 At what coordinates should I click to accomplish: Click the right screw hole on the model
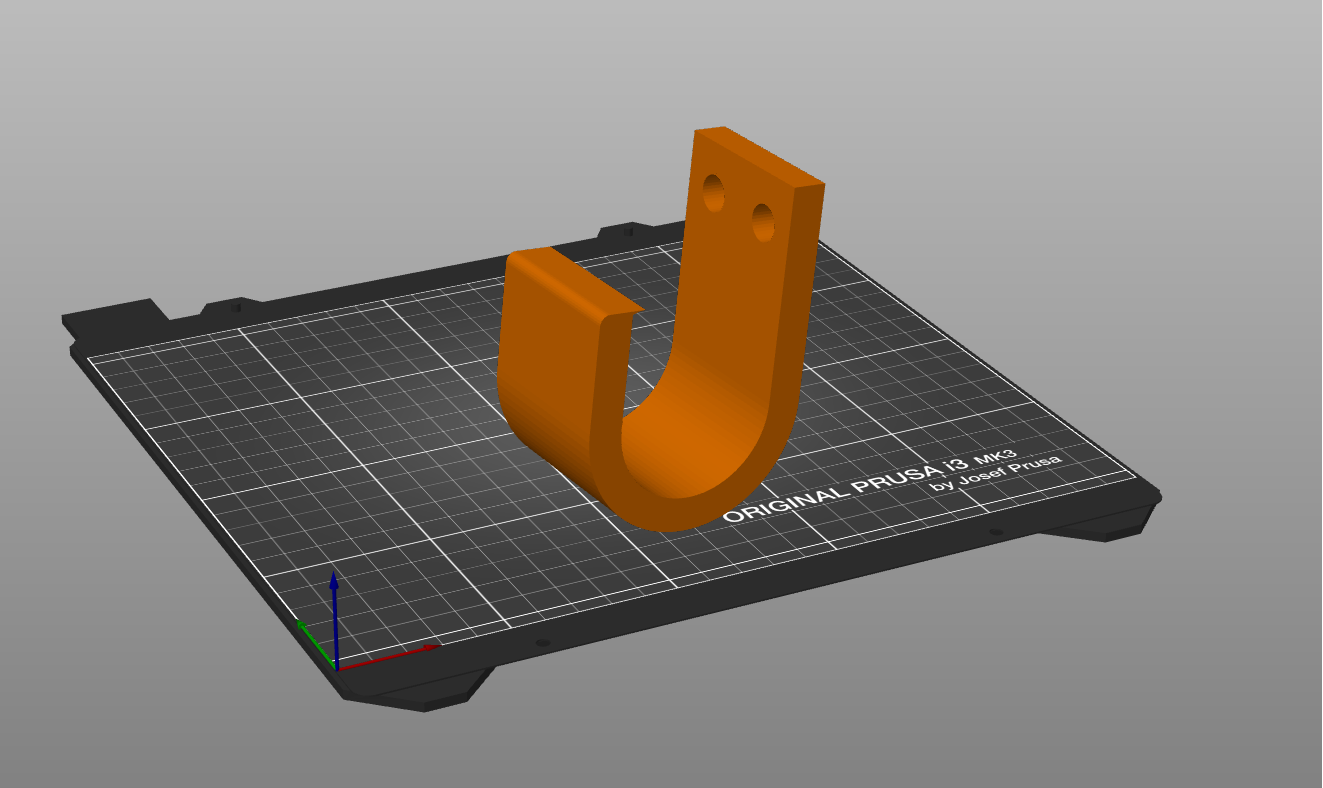click(x=761, y=221)
